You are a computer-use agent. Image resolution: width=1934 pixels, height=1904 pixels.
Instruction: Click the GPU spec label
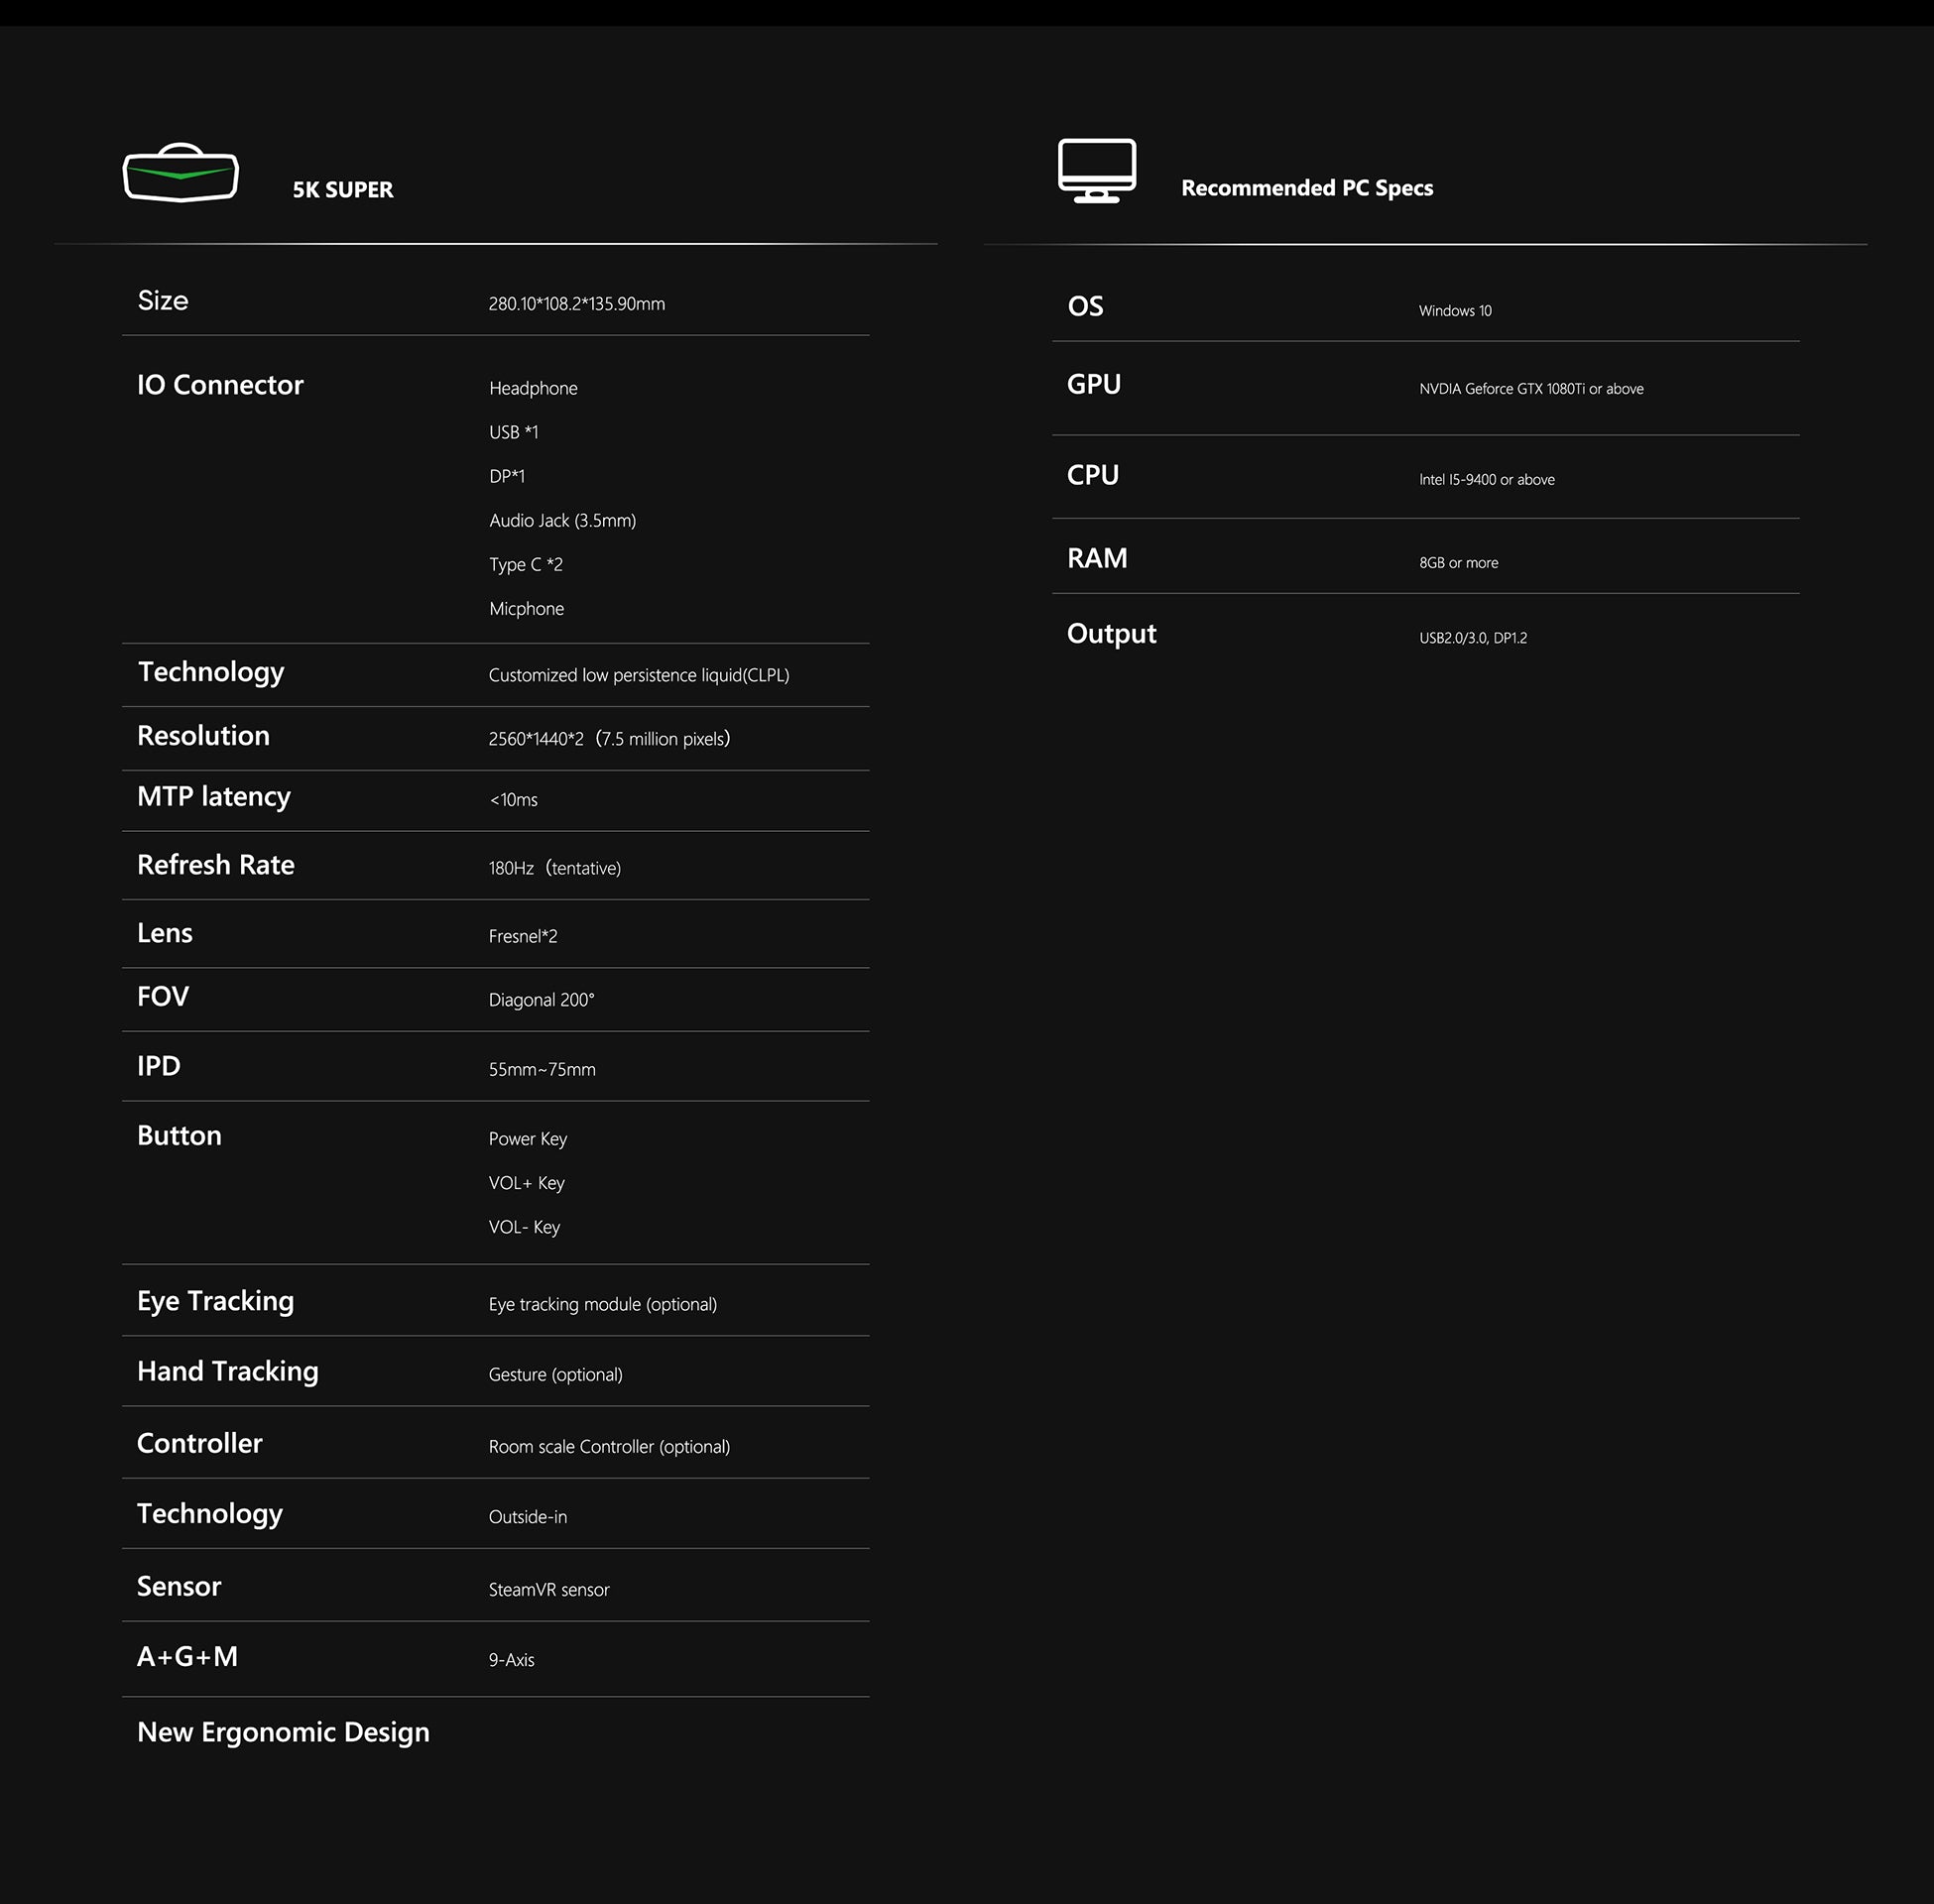pos(1093,385)
